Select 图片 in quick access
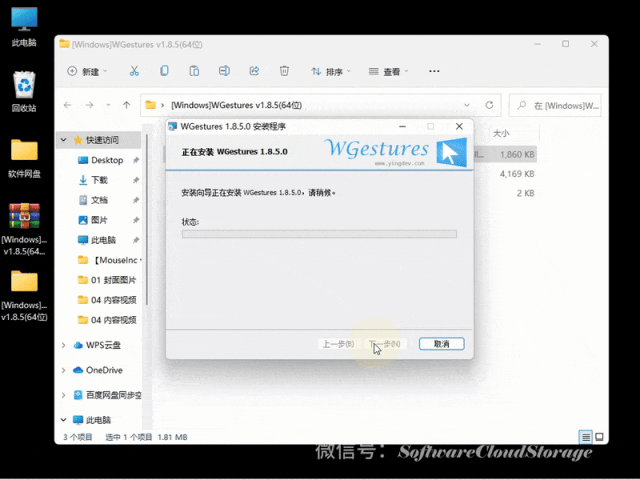 [99, 220]
